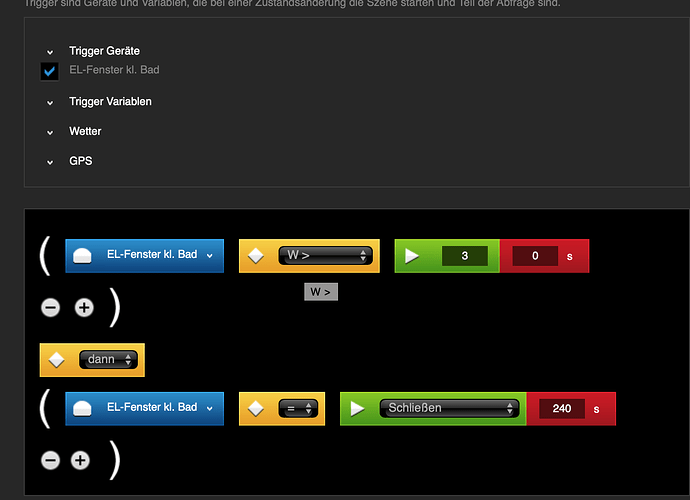Image resolution: width=690 pixels, height=500 pixels.
Task: Expand the GPS section
Action: 50,161
